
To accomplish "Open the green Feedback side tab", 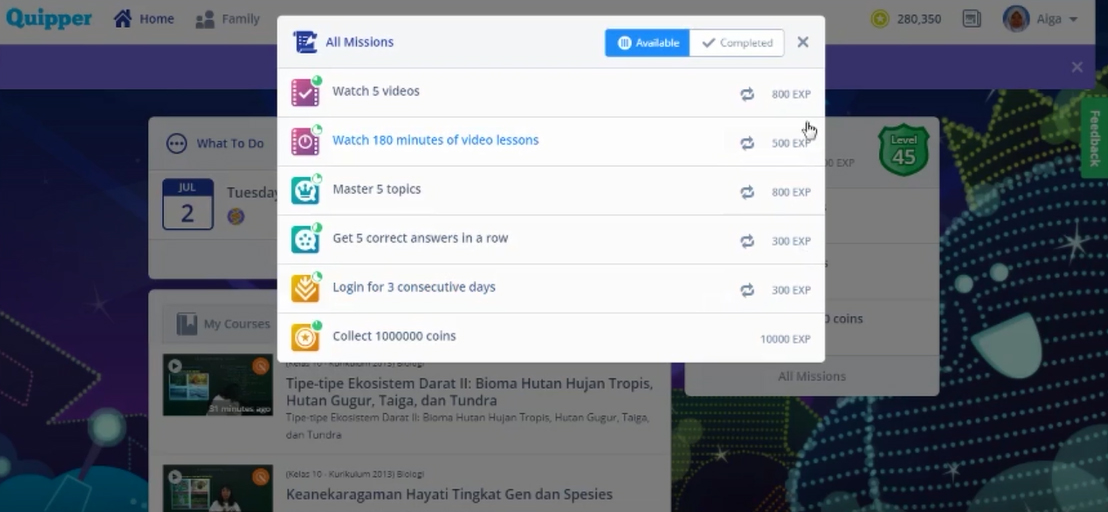I will [x=1095, y=138].
